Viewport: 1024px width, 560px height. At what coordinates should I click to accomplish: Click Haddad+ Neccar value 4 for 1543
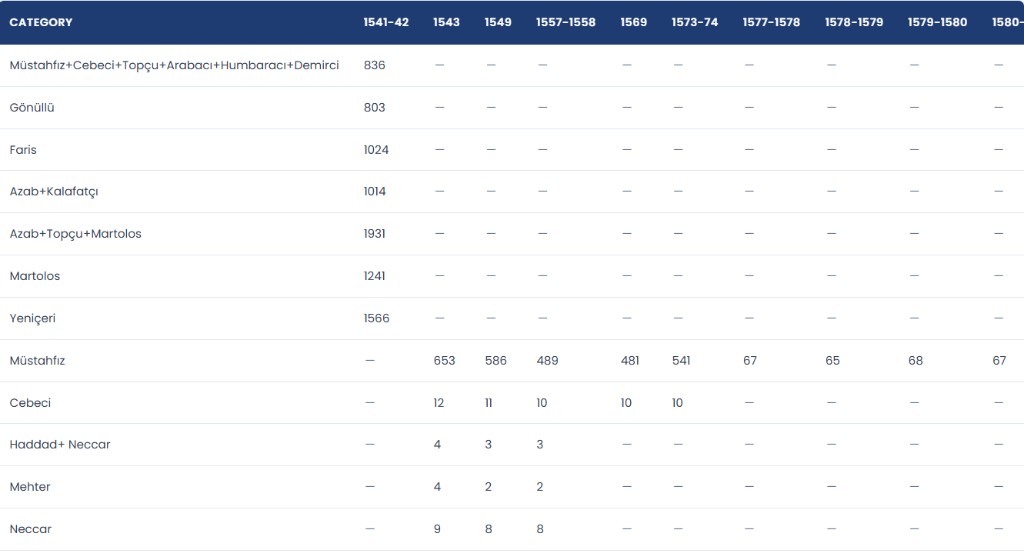tap(437, 444)
